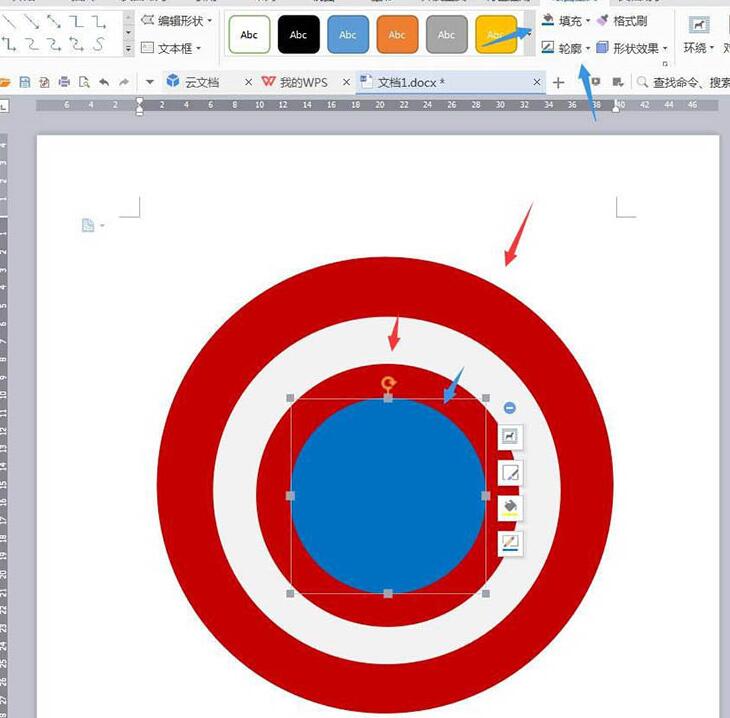Click the print icon in quick access toolbar
Image resolution: width=730 pixels, height=718 pixels.
tap(63, 82)
